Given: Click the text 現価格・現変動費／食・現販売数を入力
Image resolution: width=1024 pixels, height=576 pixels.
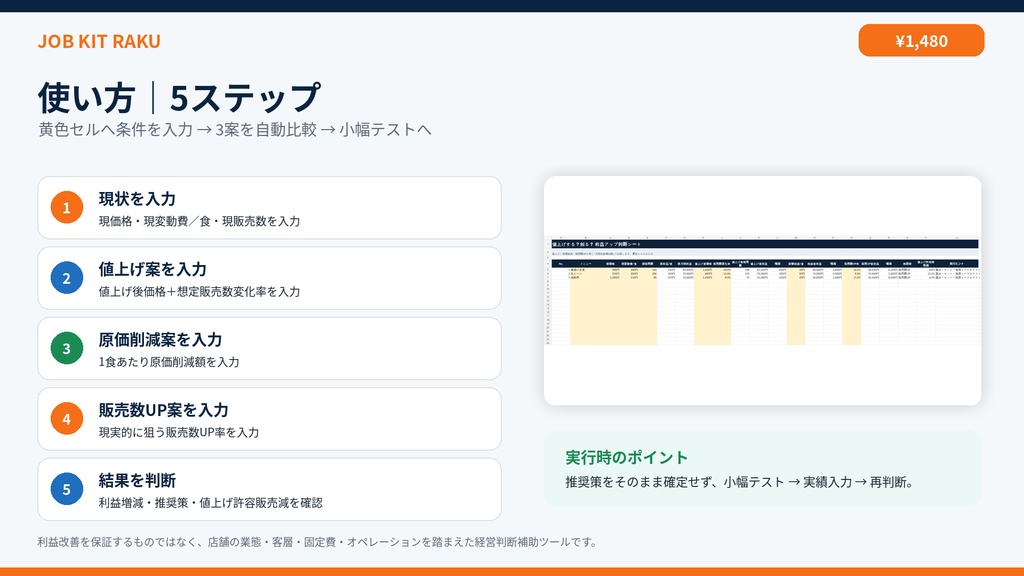Looking at the screenshot, I should 199,221.
